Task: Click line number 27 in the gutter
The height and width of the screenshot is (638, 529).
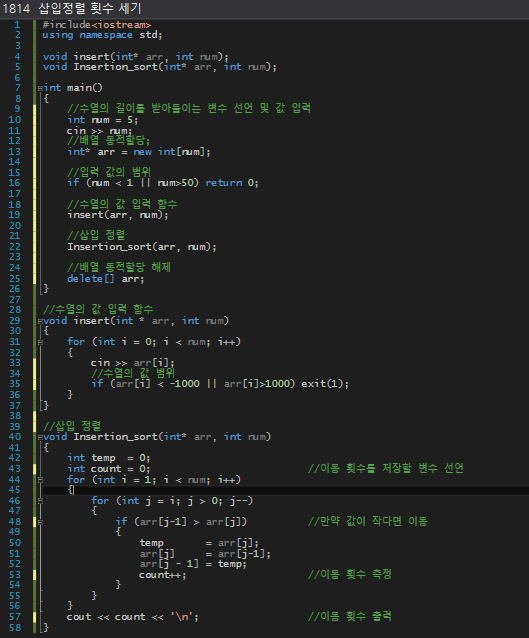Action: 15,299
